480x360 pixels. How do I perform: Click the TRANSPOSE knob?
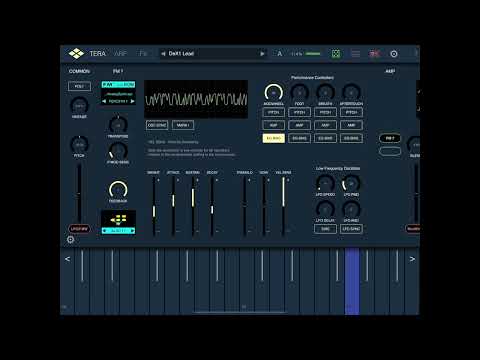(x=118, y=125)
